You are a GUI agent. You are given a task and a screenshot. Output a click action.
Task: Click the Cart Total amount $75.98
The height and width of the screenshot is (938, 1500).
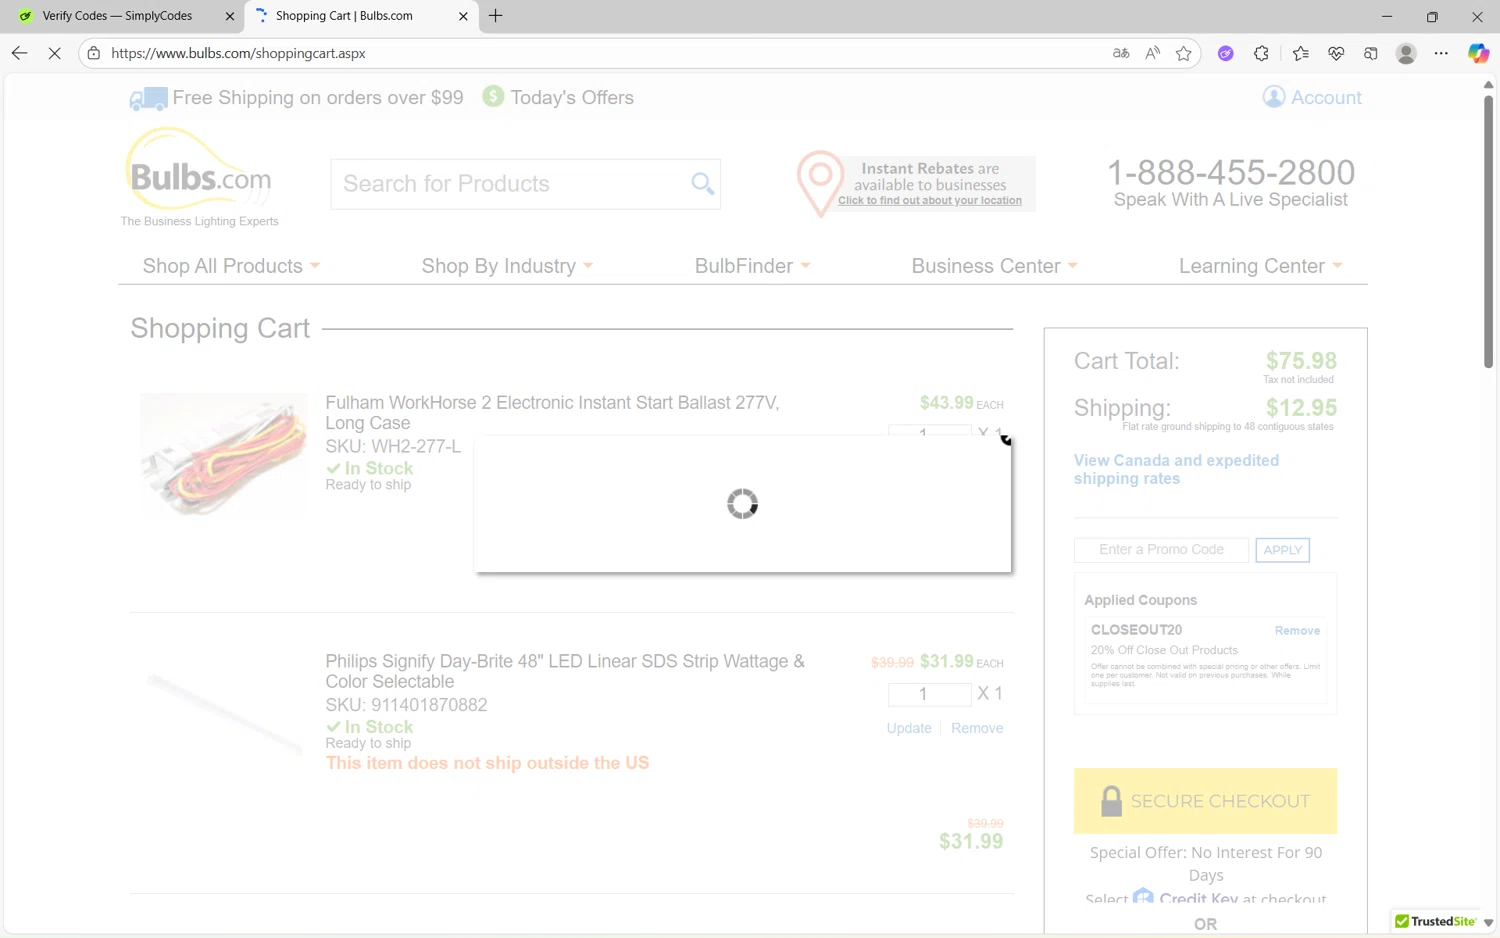(x=1301, y=361)
